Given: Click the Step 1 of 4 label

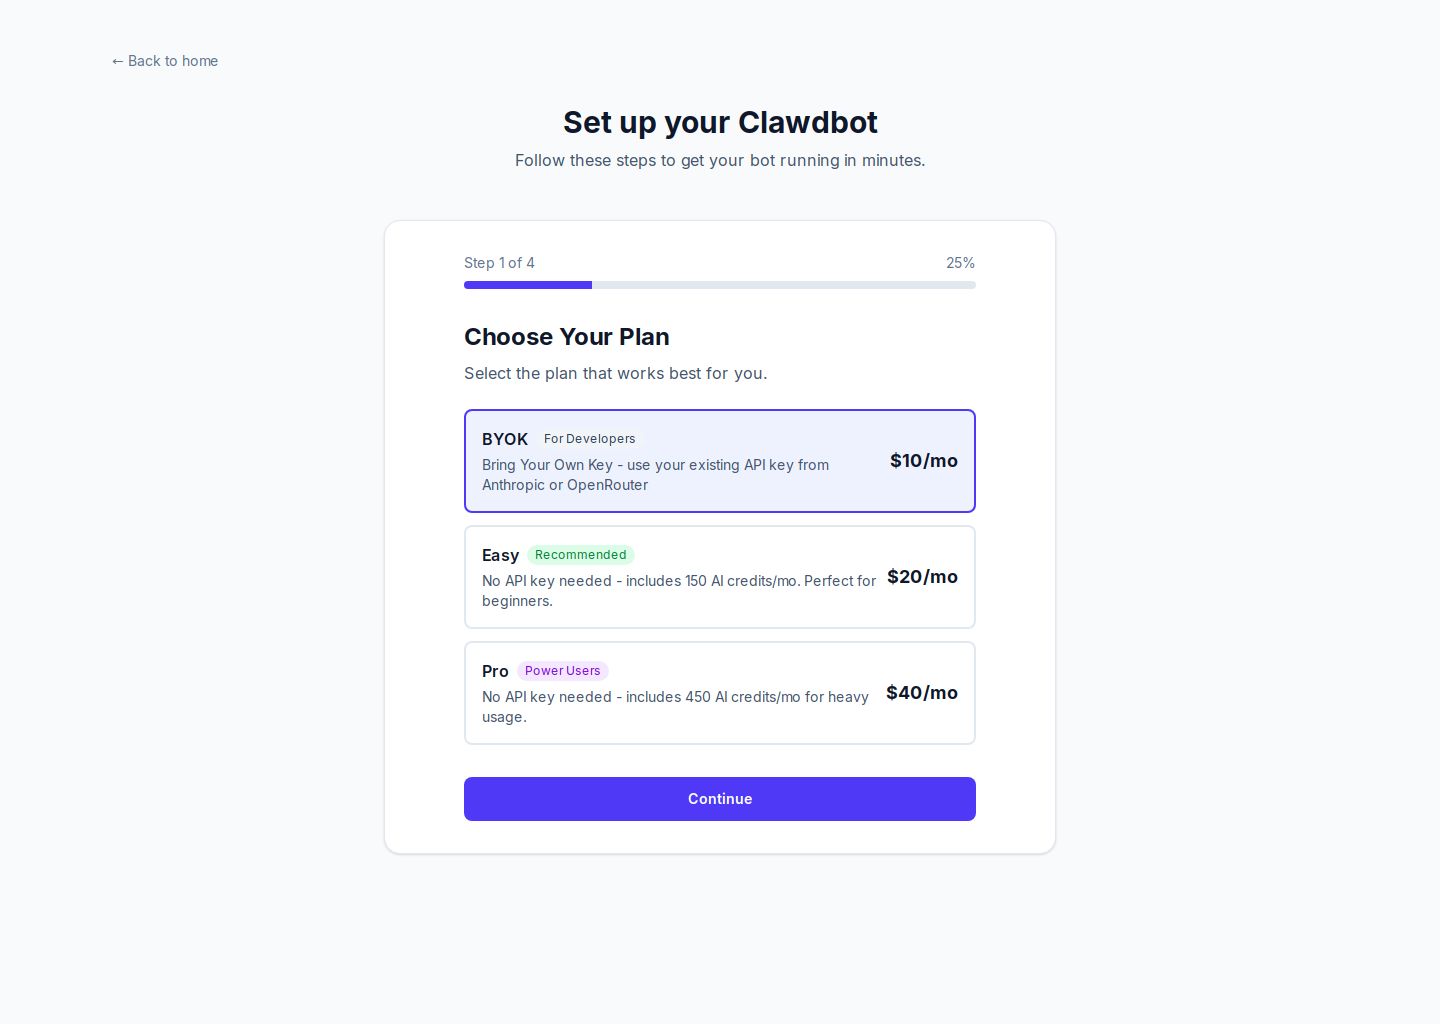Looking at the screenshot, I should [499, 262].
